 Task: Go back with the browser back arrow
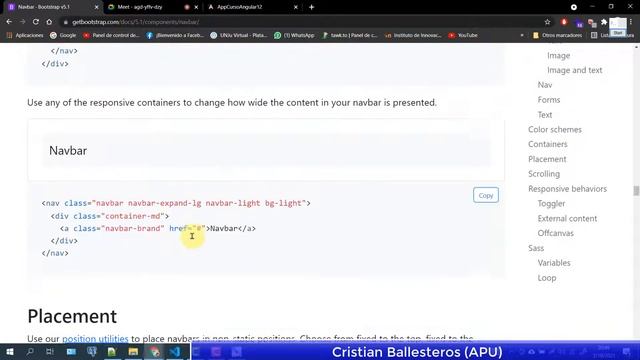point(9,22)
